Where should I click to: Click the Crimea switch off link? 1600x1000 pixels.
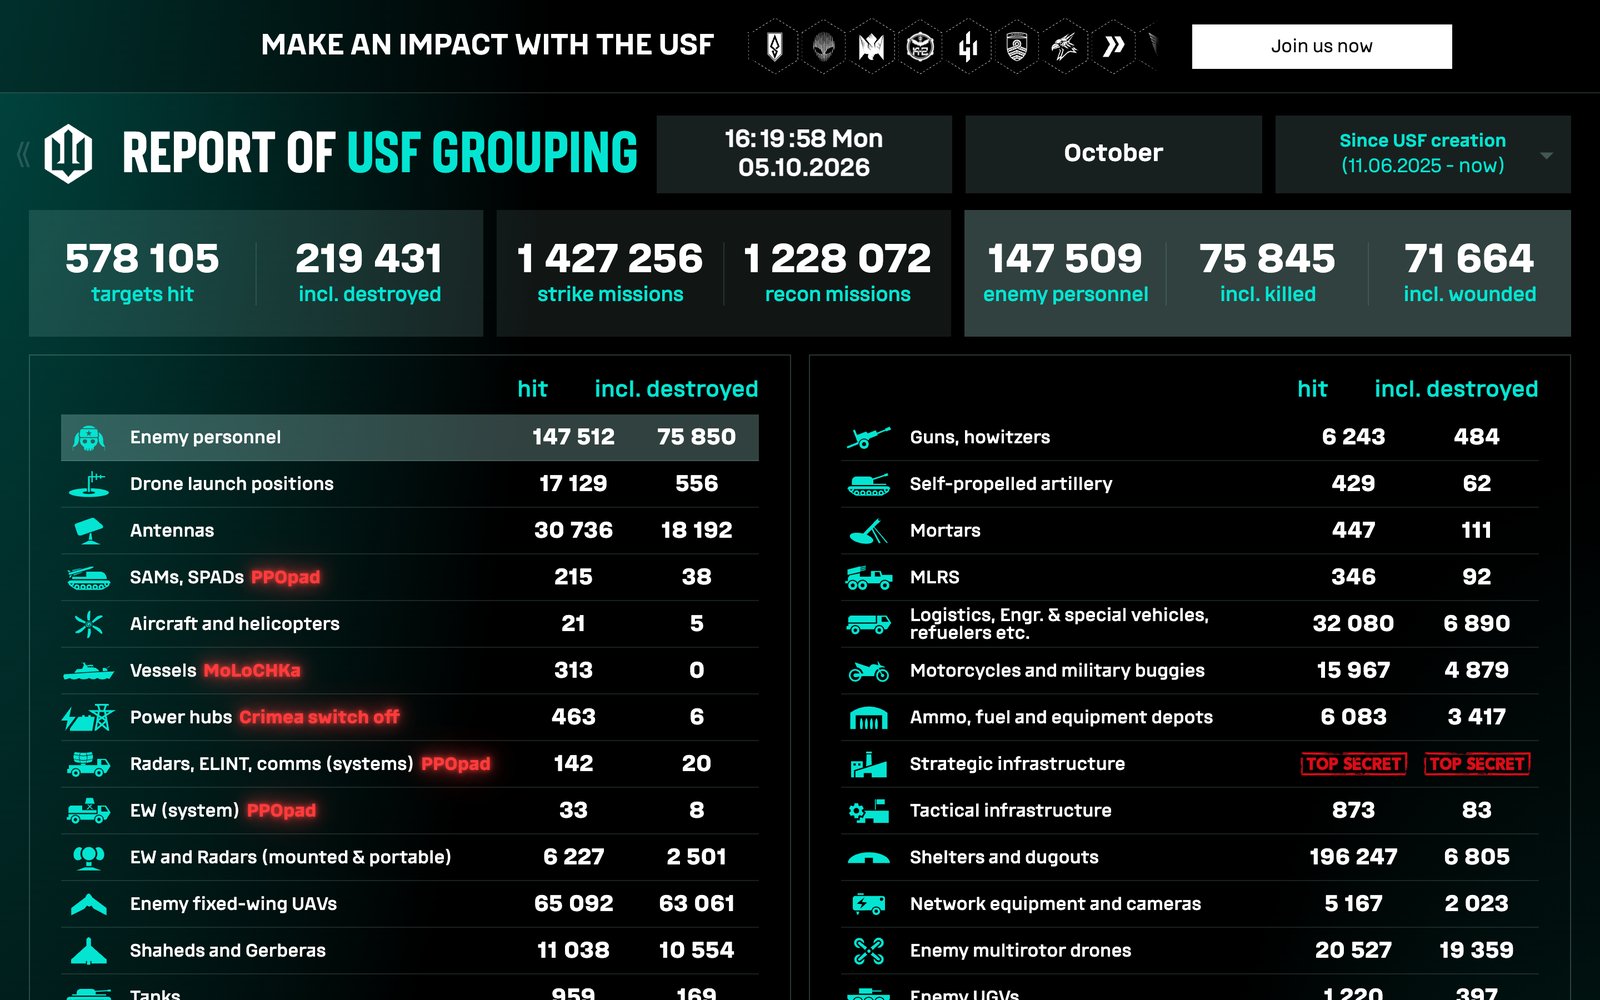pyautogui.click(x=319, y=717)
